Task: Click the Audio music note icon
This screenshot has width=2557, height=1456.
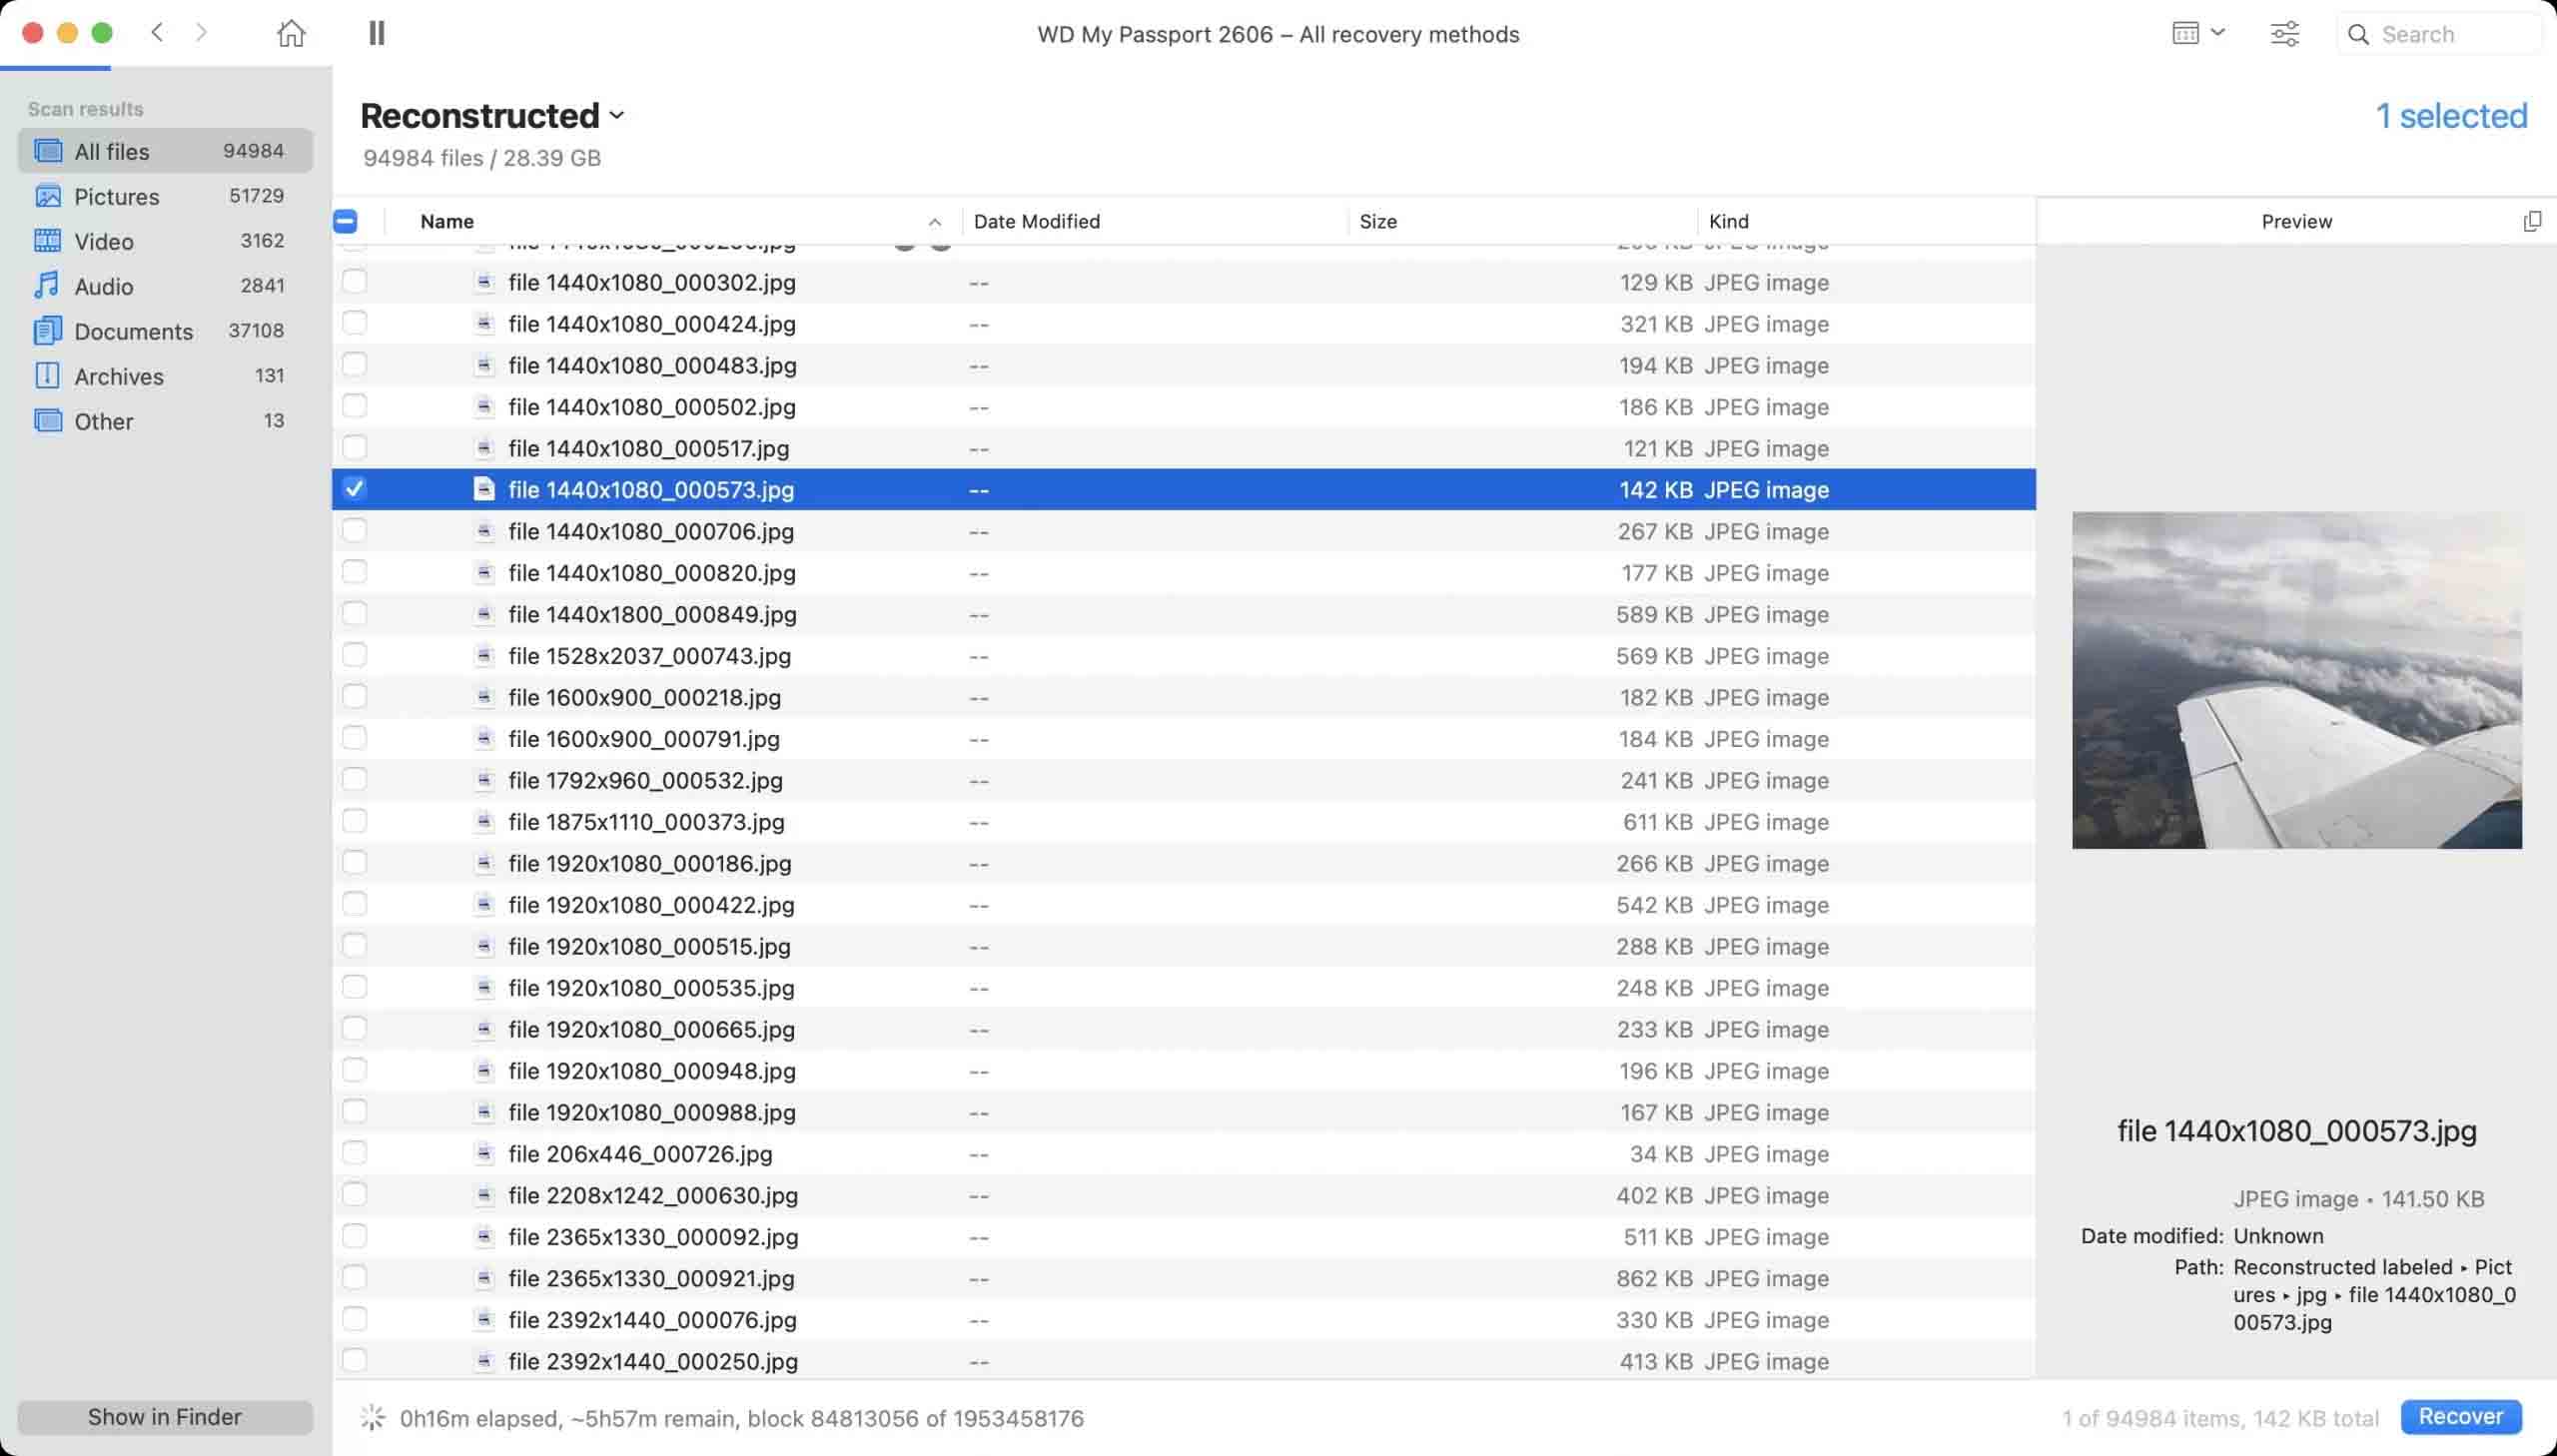Action: (47, 286)
